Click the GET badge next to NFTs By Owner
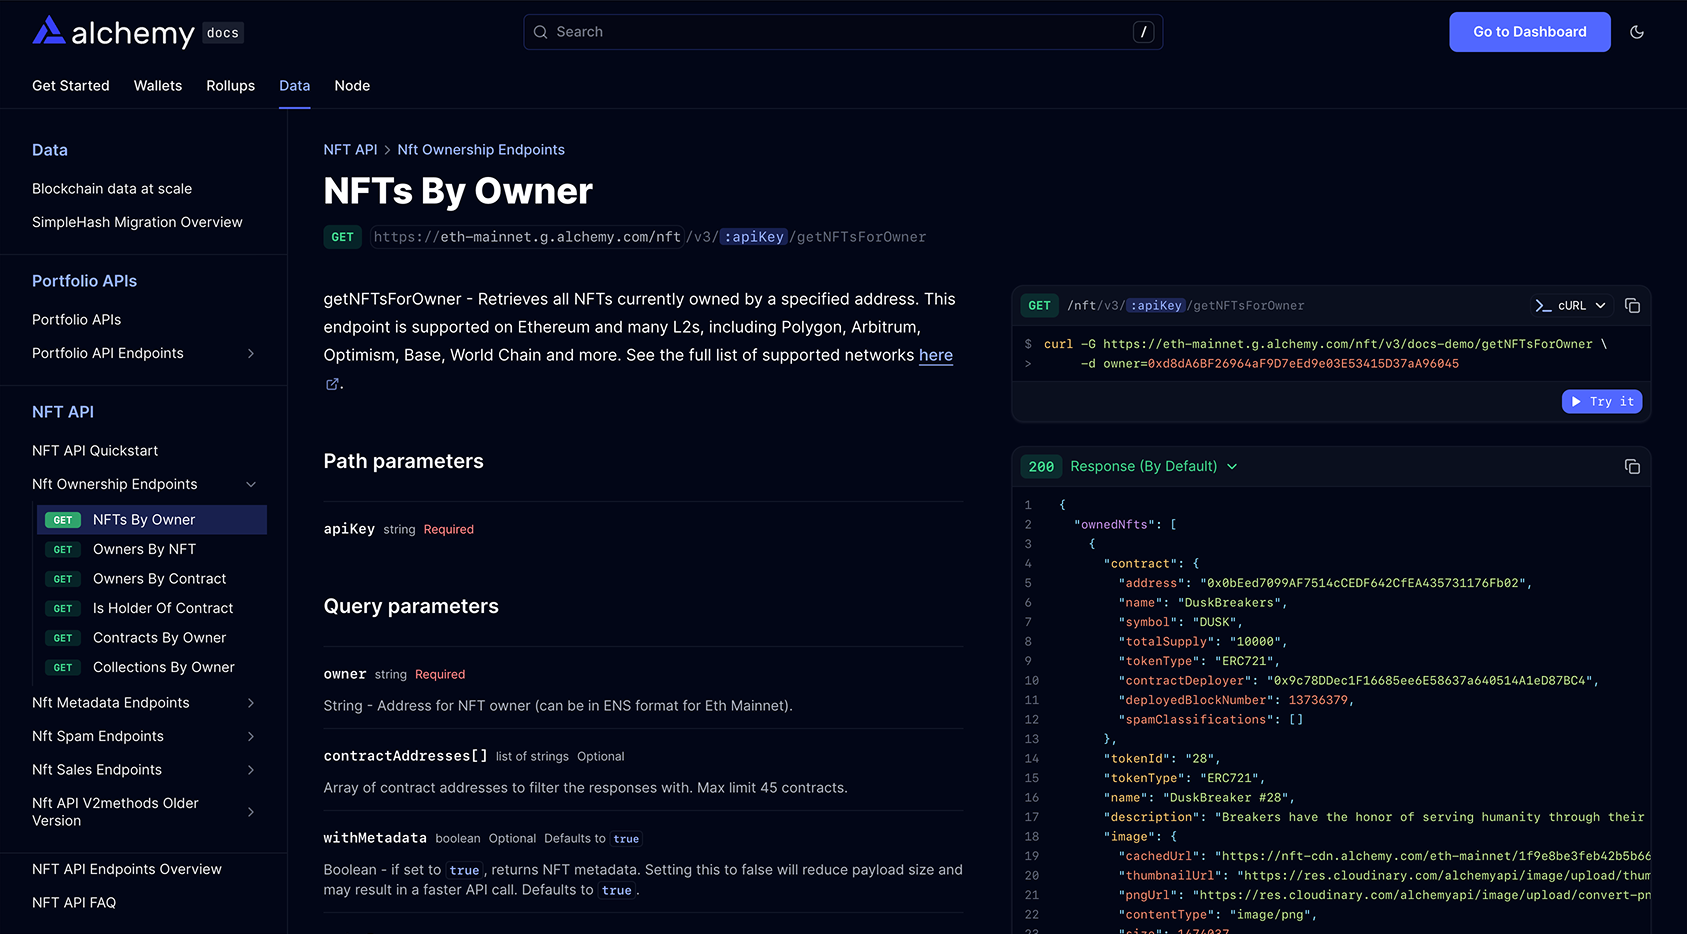This screenshot has height=934, width=1687. click(x=63, y=520)
